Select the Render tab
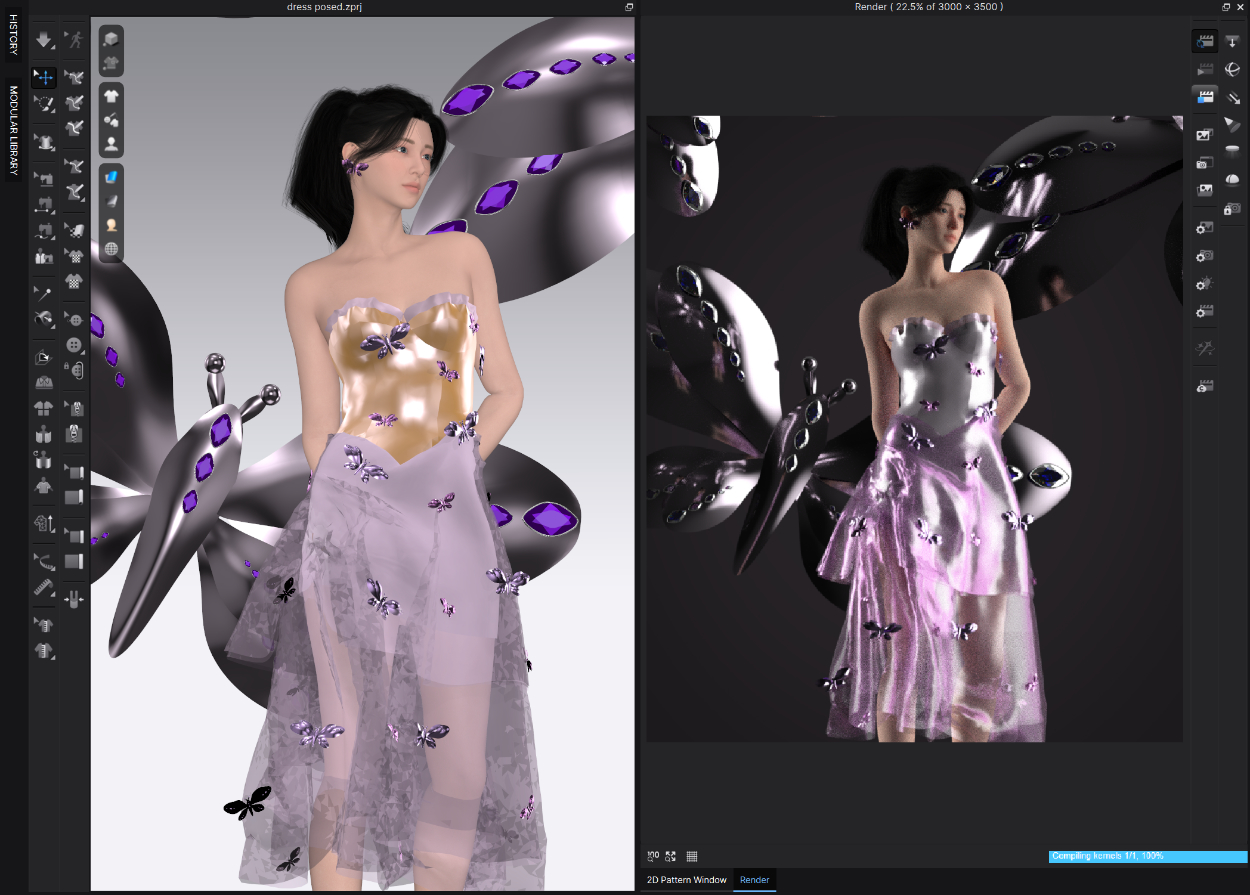The height and width of the screenshot is (895, 1250). click(x=755, y=880)
